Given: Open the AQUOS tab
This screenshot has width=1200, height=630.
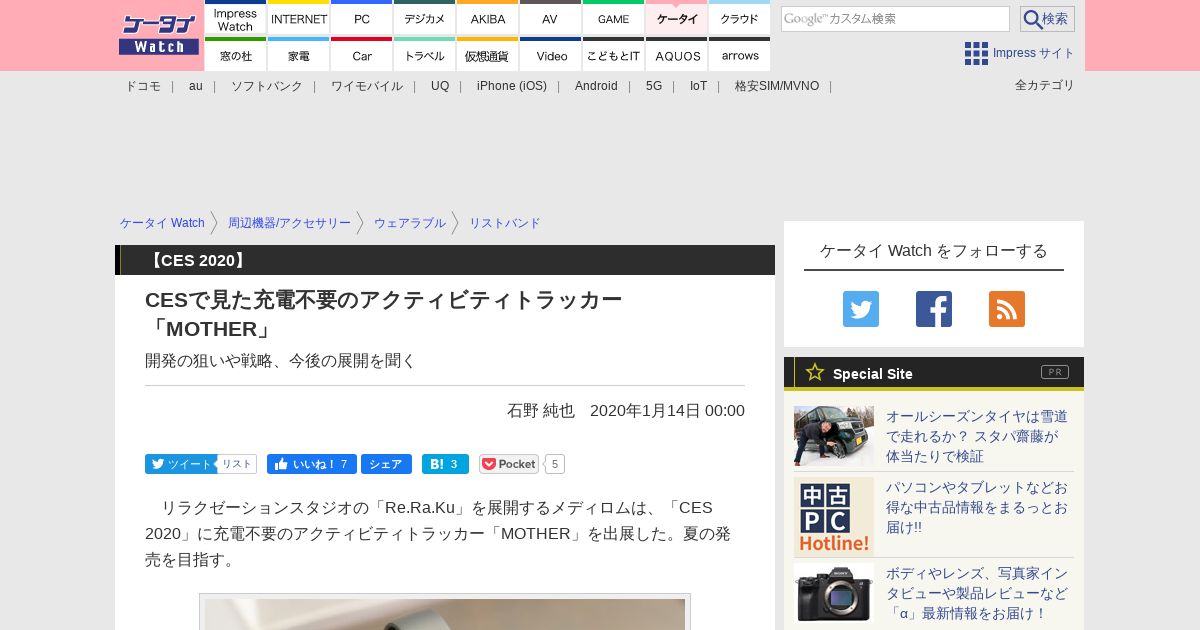Looking at the screenshot, I should click(677, 55).
